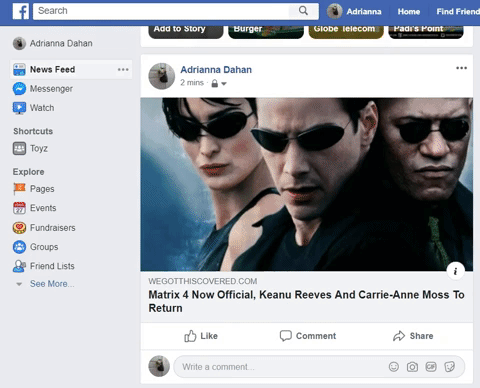Focus the Write a comment field

tap(319, 367)
